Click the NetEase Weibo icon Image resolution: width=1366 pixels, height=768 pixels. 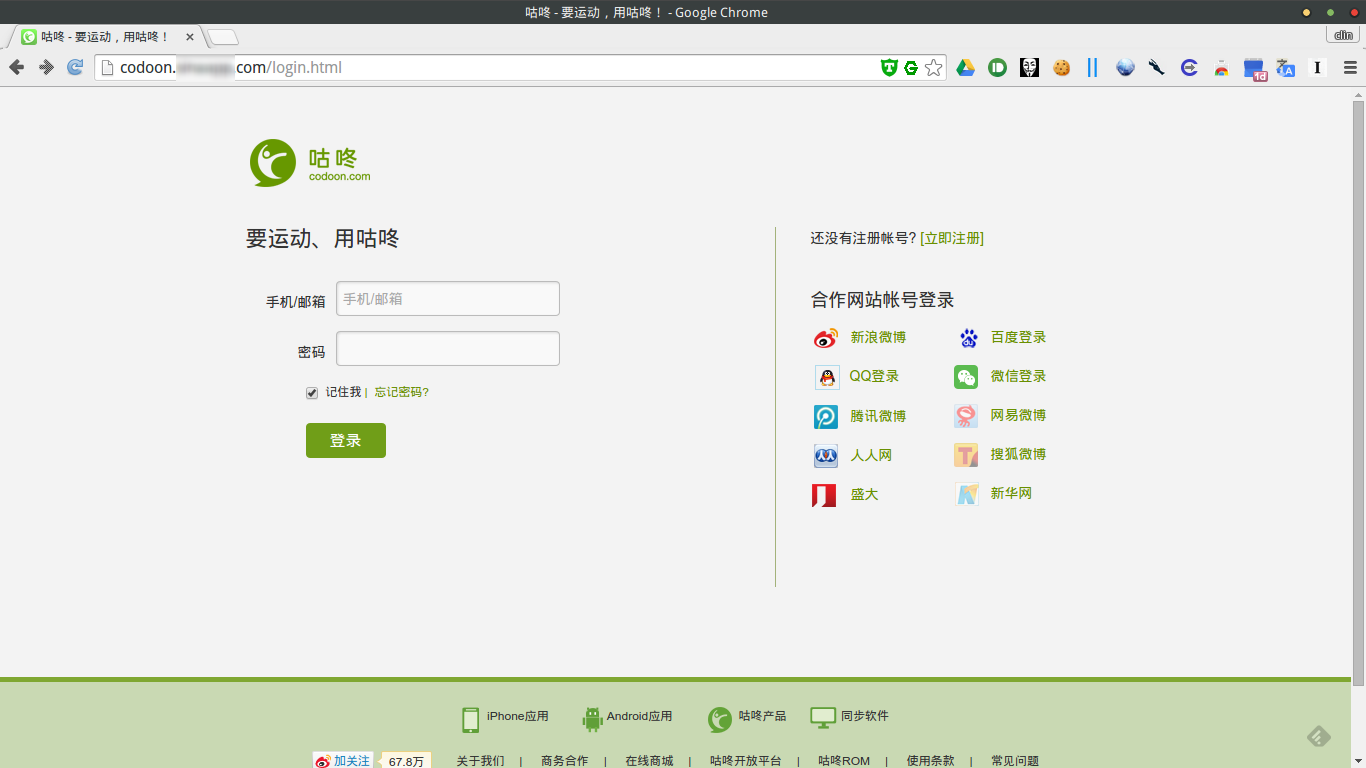coord(966,416)
